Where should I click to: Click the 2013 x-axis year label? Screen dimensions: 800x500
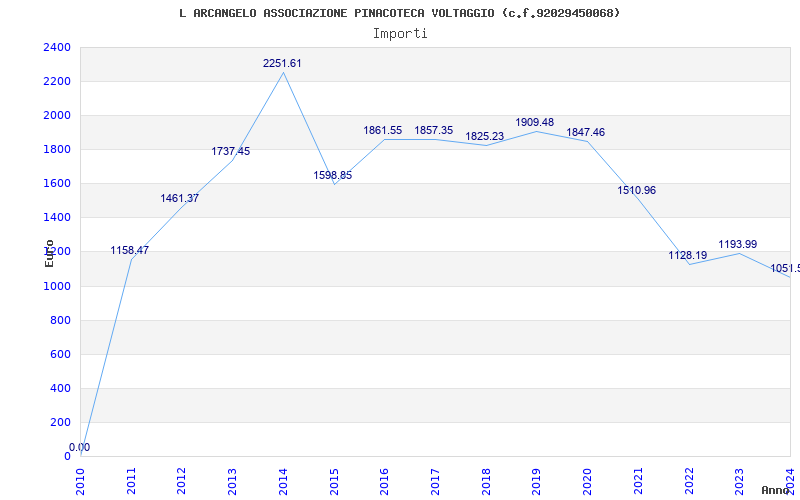[233, 481]
